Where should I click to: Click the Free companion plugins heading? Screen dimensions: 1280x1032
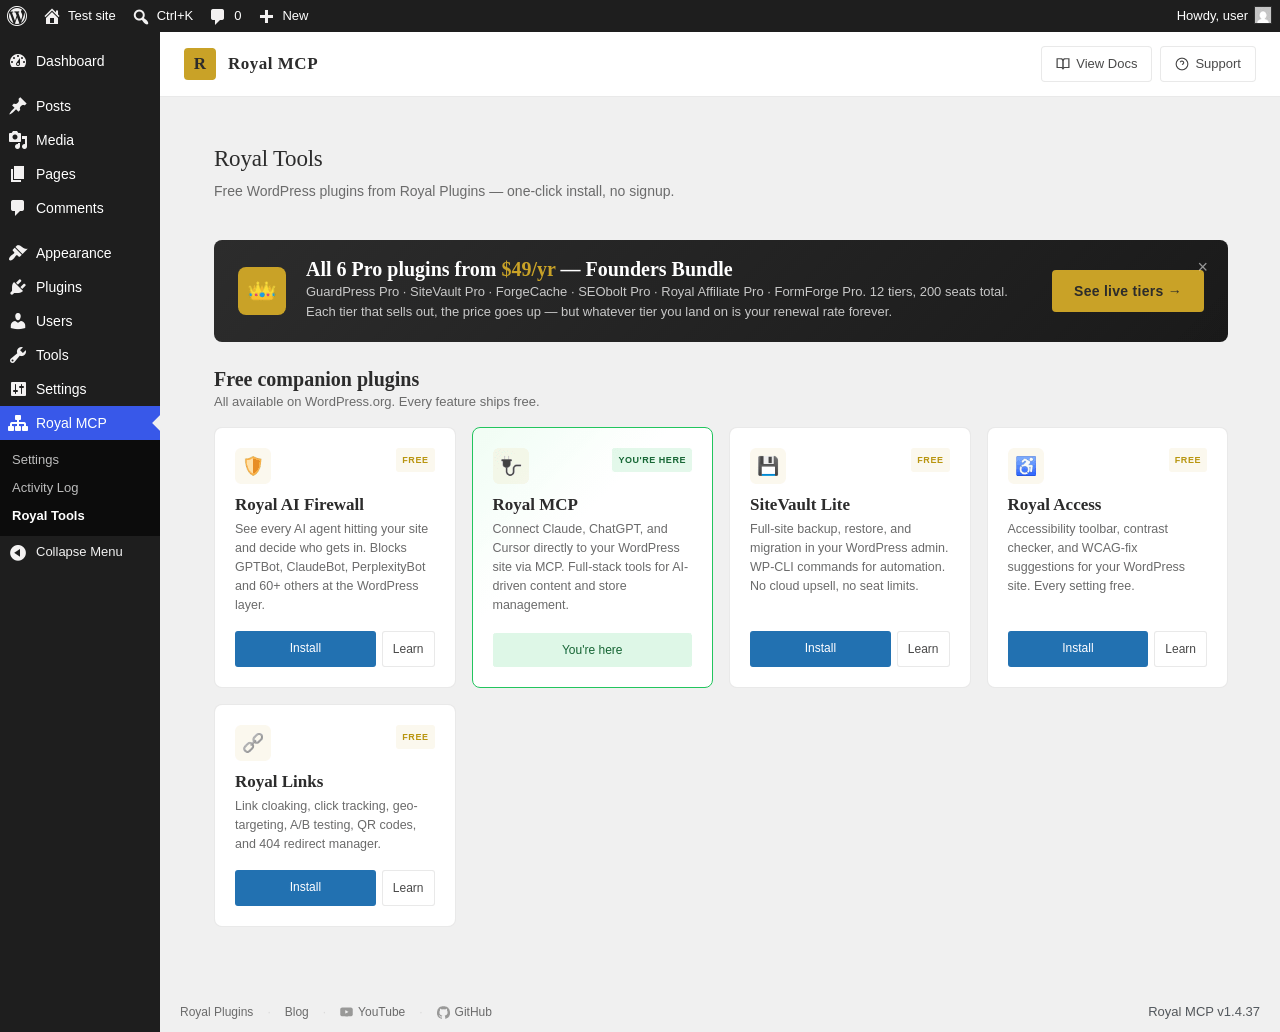pyautogui.click(x=317, y=380)
